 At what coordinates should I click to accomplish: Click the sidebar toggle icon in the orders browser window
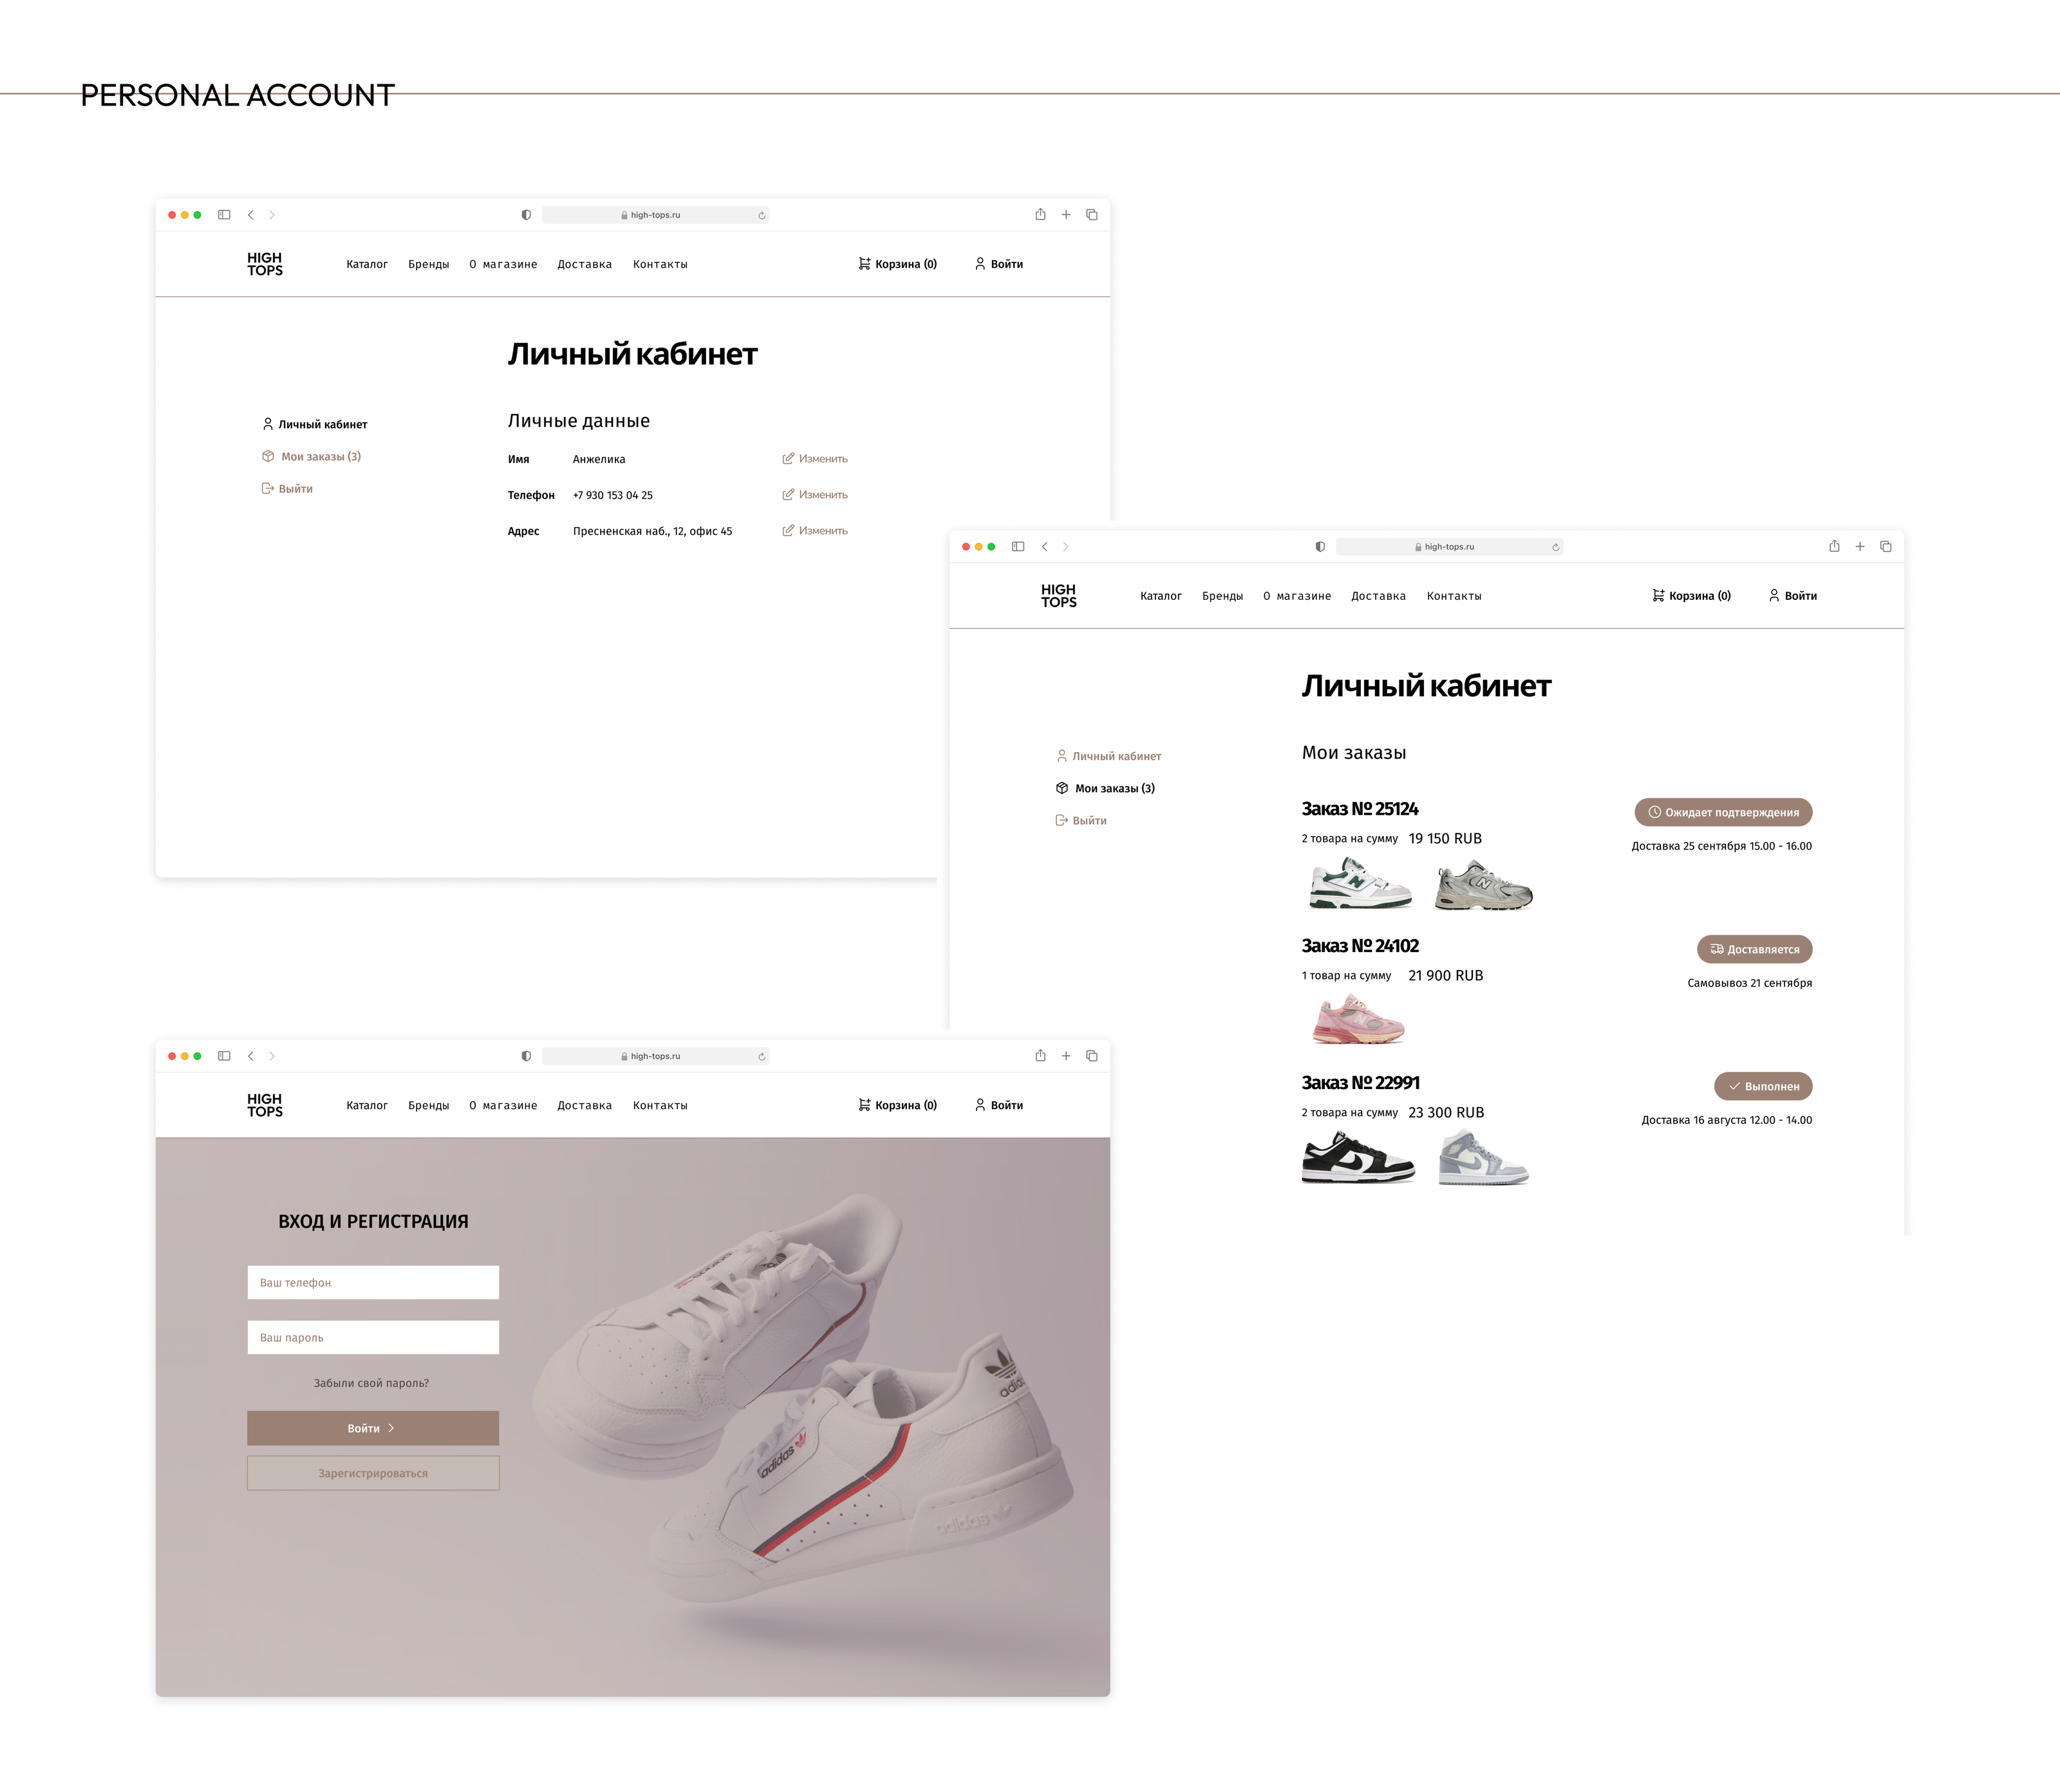pos(1018,547)
